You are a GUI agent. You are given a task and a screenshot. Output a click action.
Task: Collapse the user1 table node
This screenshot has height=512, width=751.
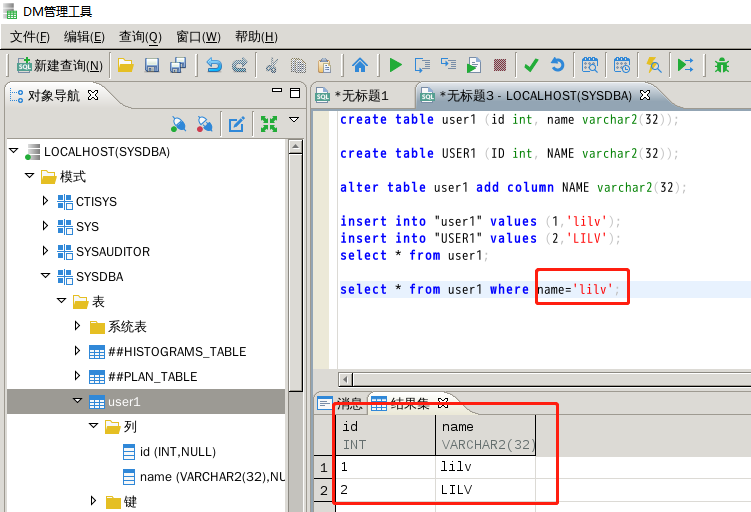click(x=78, y=400)
